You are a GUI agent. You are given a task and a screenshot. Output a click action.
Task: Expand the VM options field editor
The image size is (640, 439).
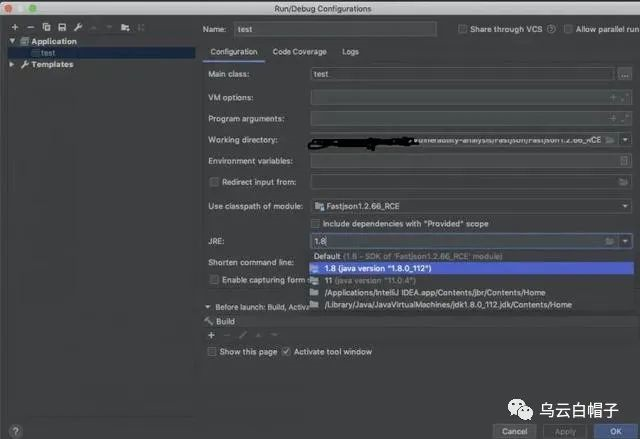[625, 98]
